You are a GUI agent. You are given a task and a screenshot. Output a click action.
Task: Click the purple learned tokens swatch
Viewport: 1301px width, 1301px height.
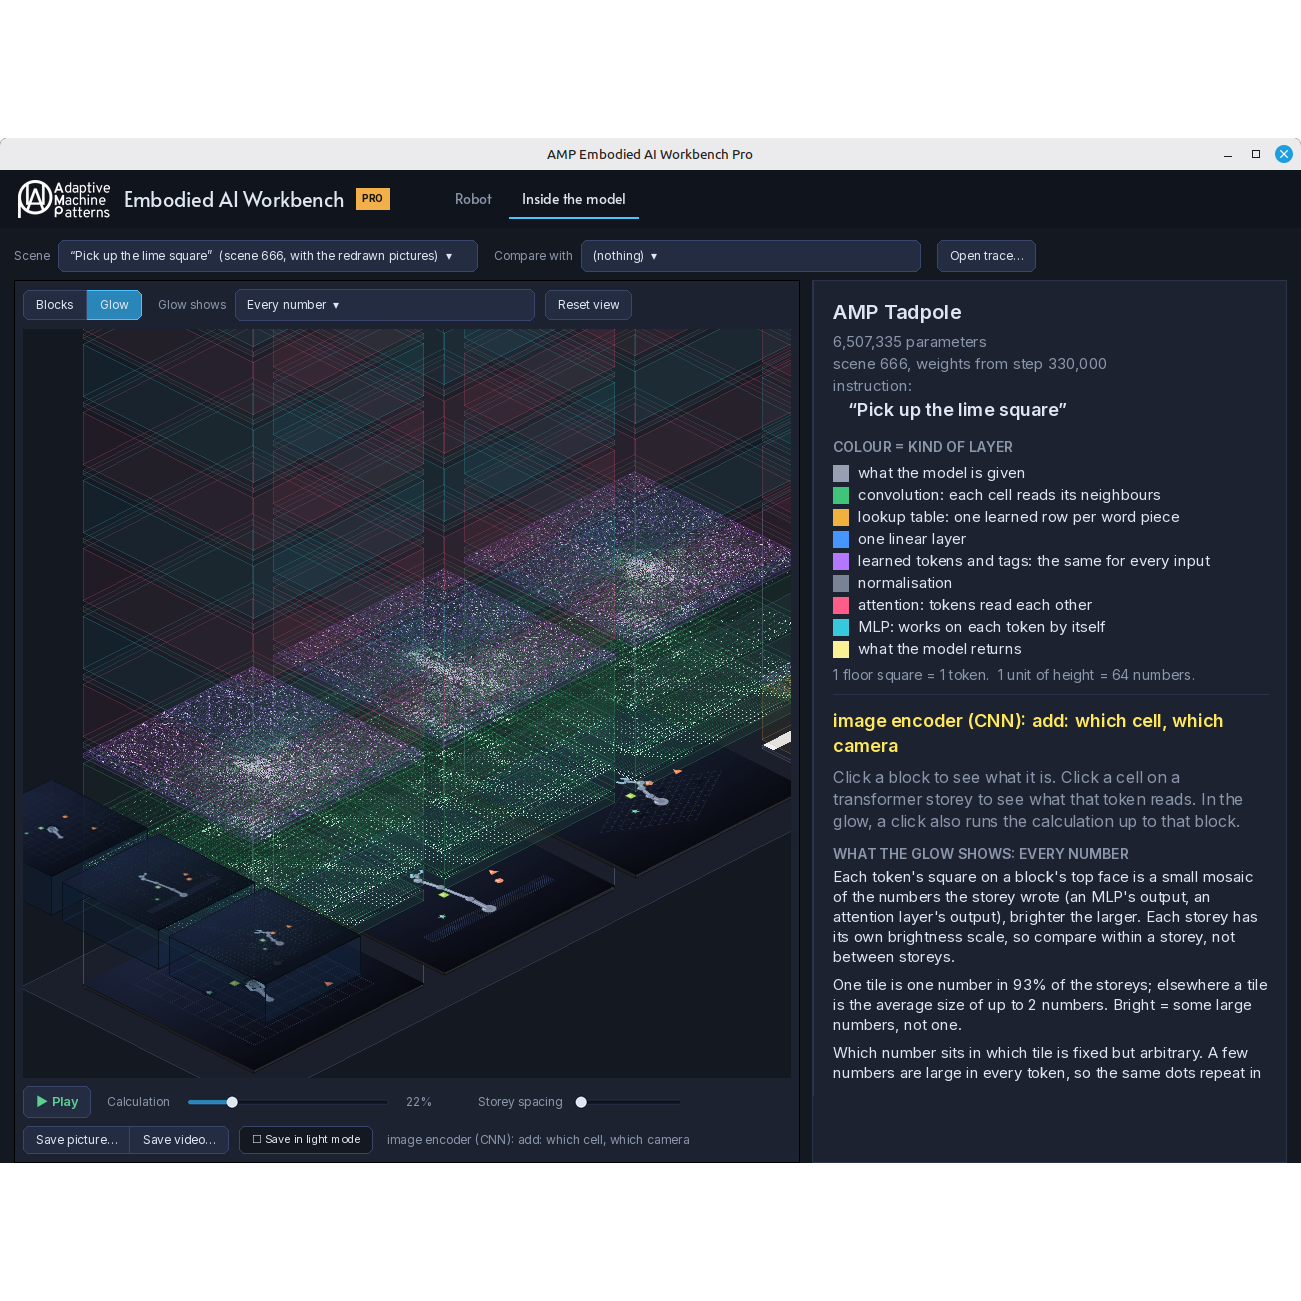[x=841, y=561]
